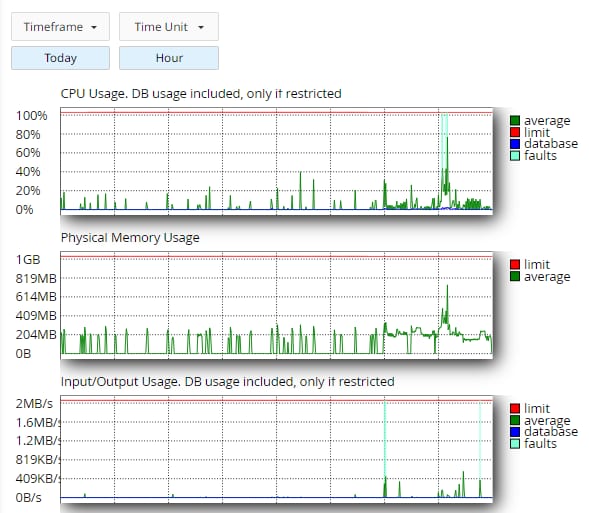Select the Today timeframe button

tap(60, 58)
